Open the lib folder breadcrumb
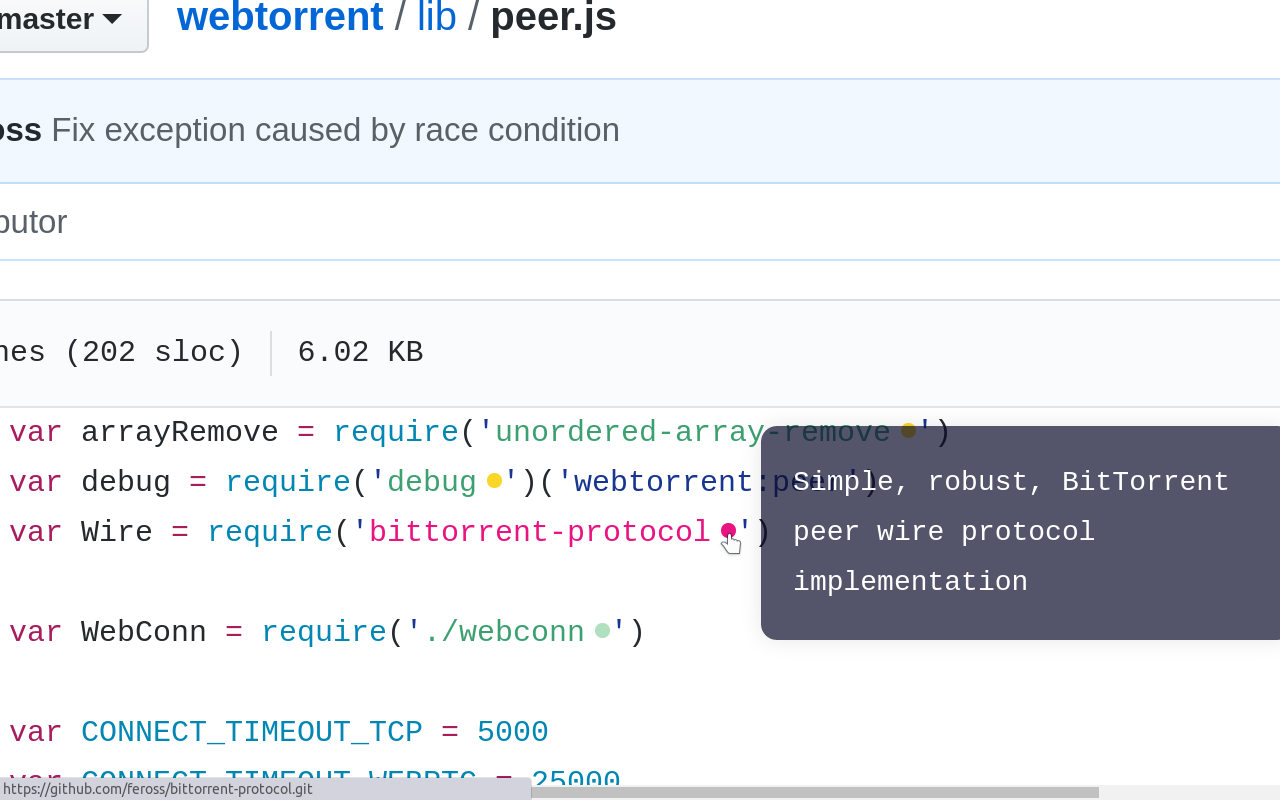1280x800 pixels. click(437, 18)
